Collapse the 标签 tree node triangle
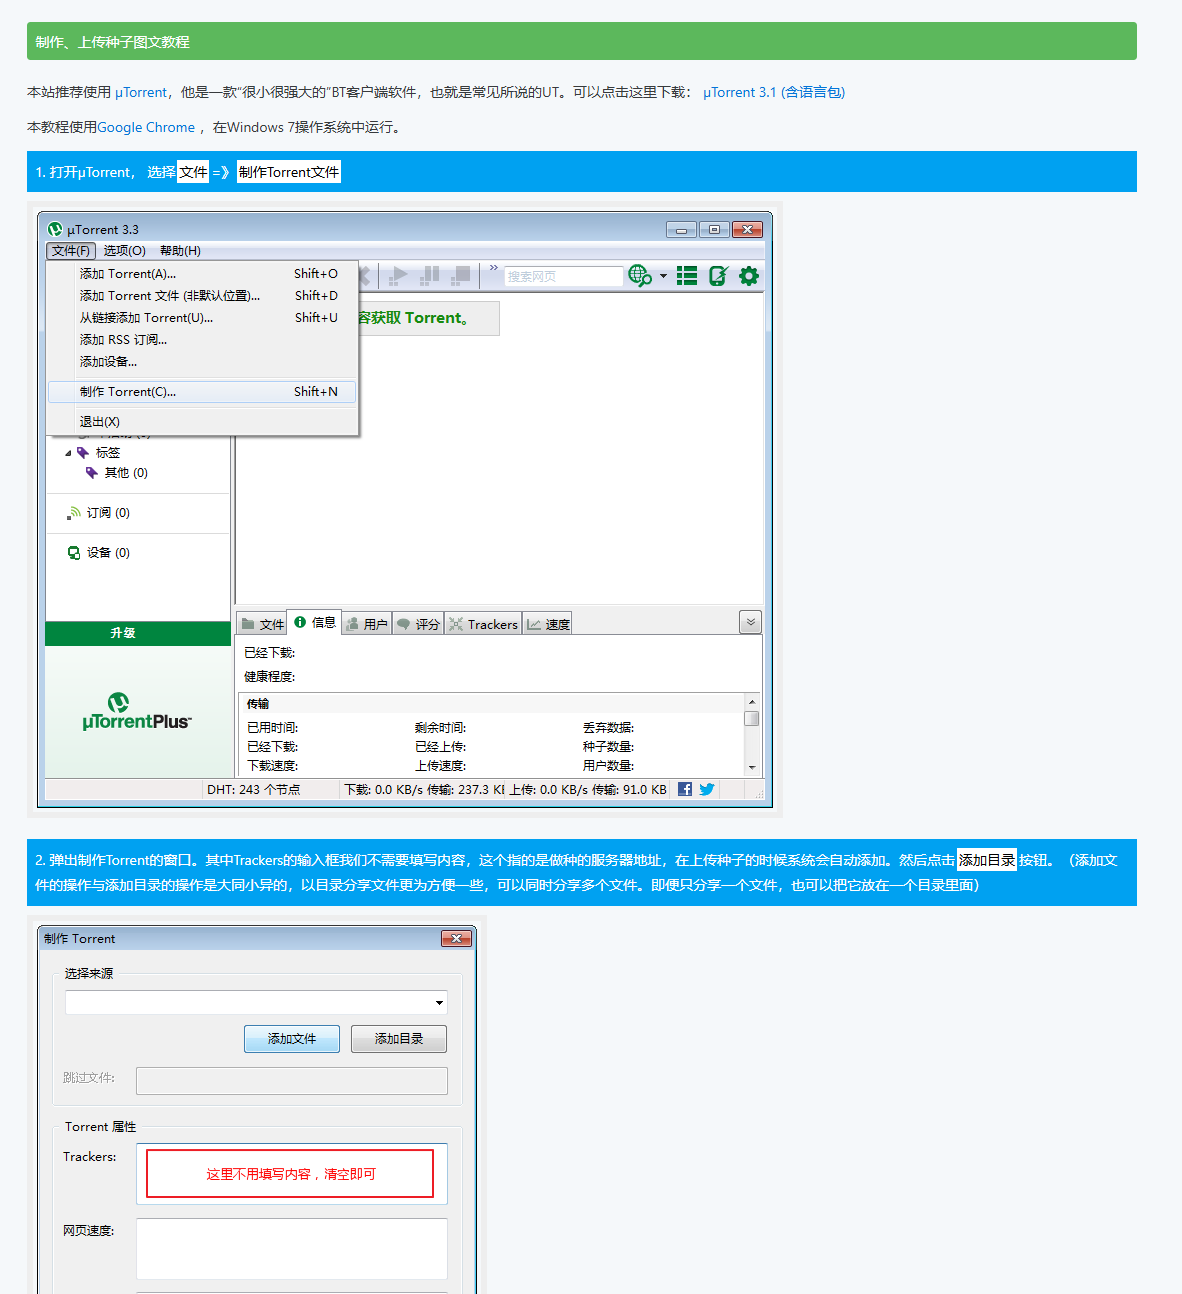Image resolution: width=1182 pixels, height=1294 pixels. tap(69, 453)
